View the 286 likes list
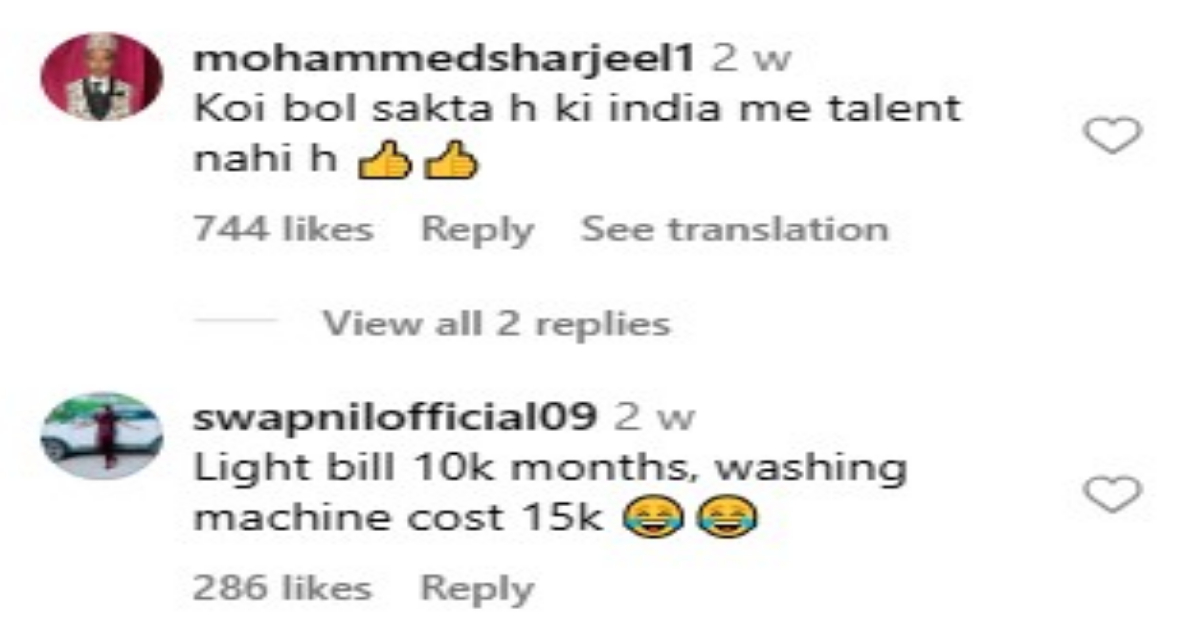 click(282, 588)
